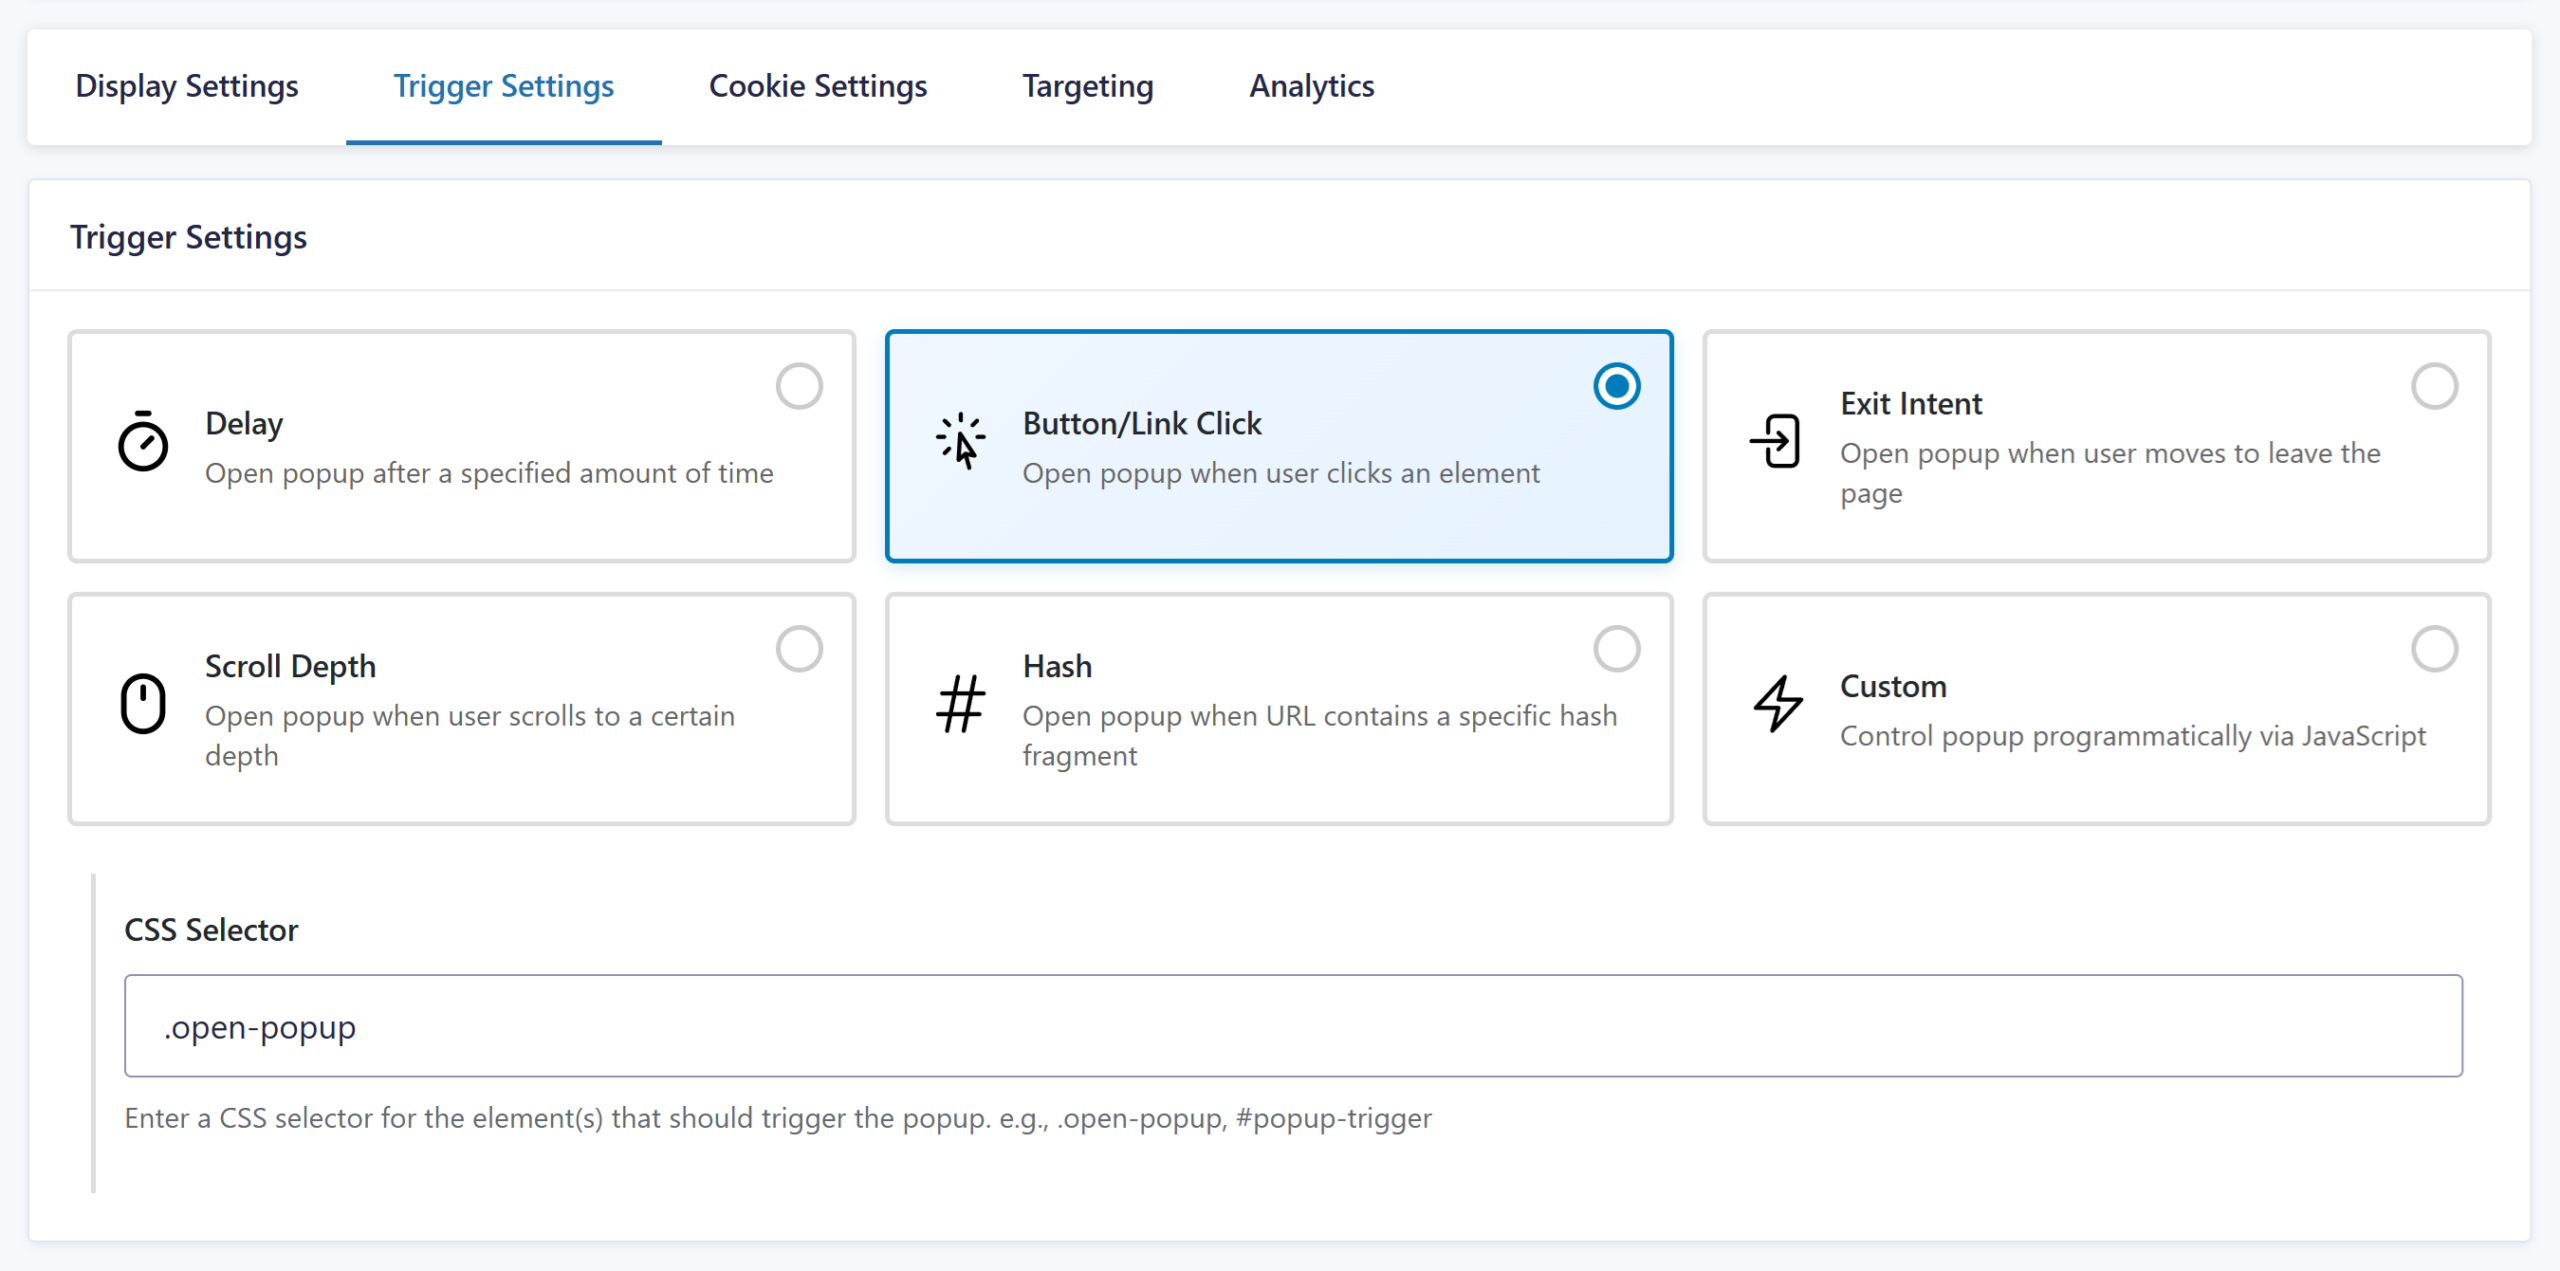Click the Hash symbol icon
This screenshot has width=2560, height=1271.
(960, 704)
